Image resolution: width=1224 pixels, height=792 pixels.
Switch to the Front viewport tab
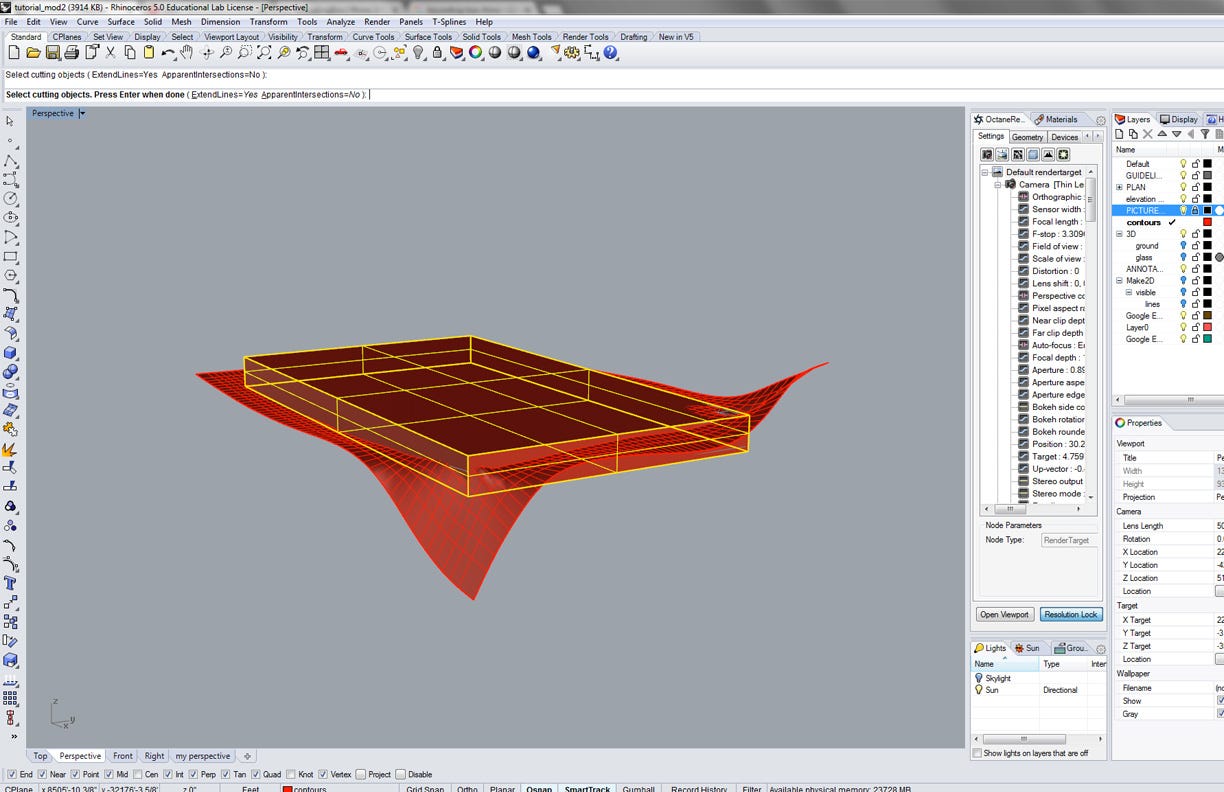point(122,756)
